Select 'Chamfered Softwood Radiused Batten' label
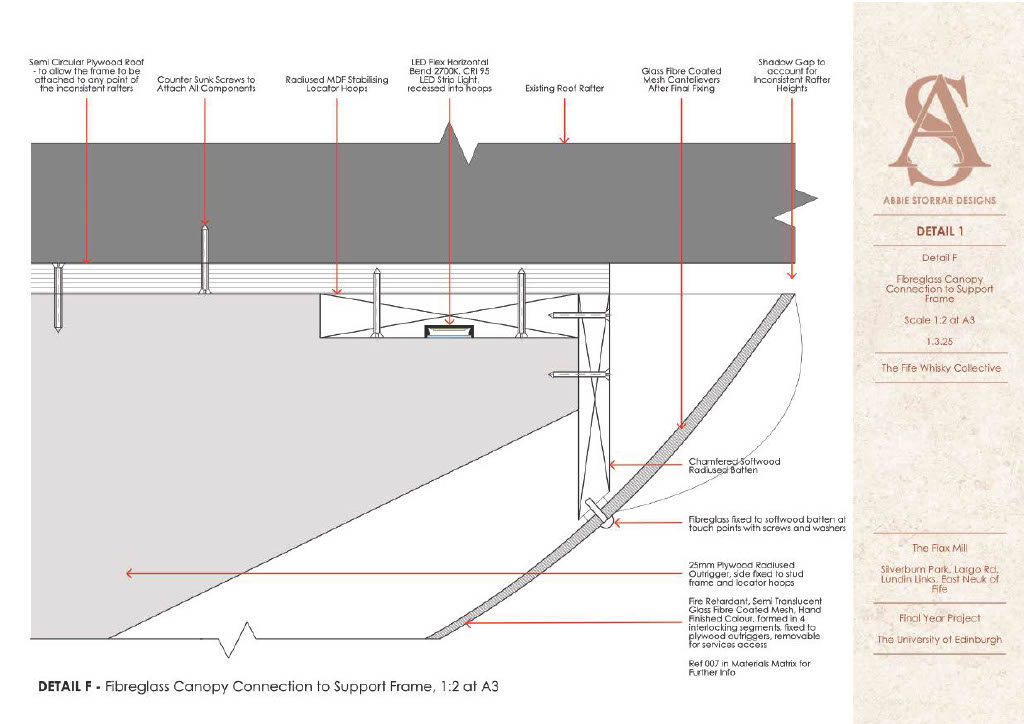1024x724 pixels. (734, 465)
